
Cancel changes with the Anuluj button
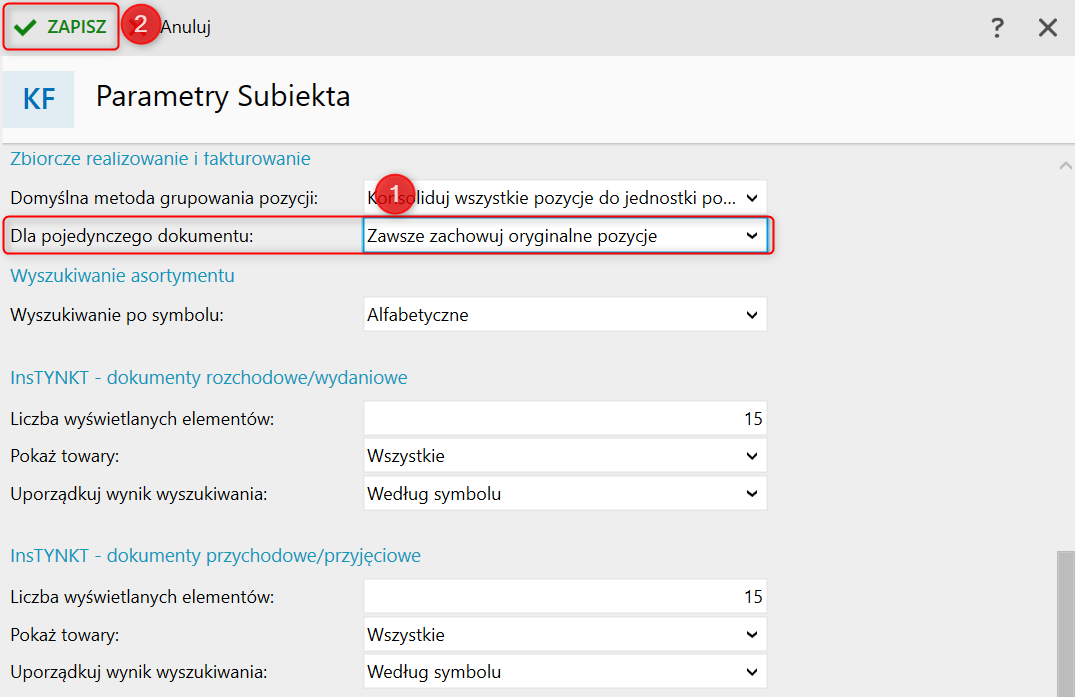click(184, 27)
